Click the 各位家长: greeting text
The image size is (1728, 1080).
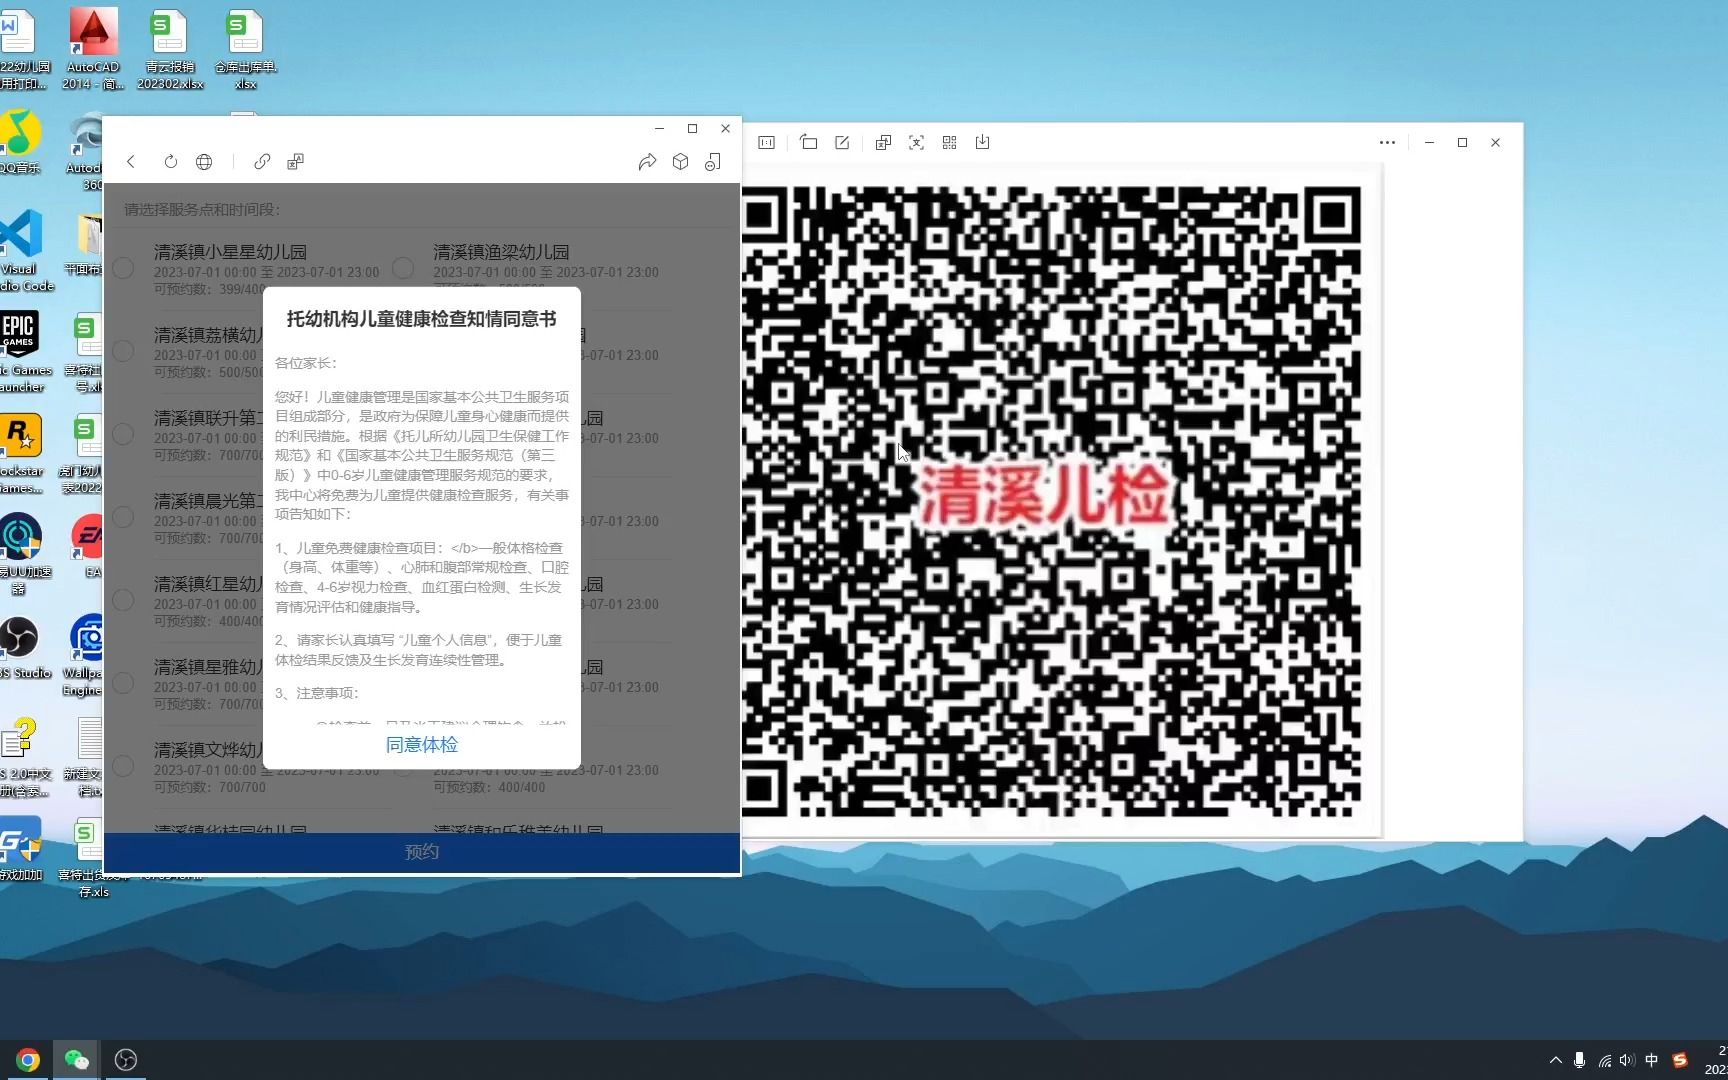tap(306, 363)
